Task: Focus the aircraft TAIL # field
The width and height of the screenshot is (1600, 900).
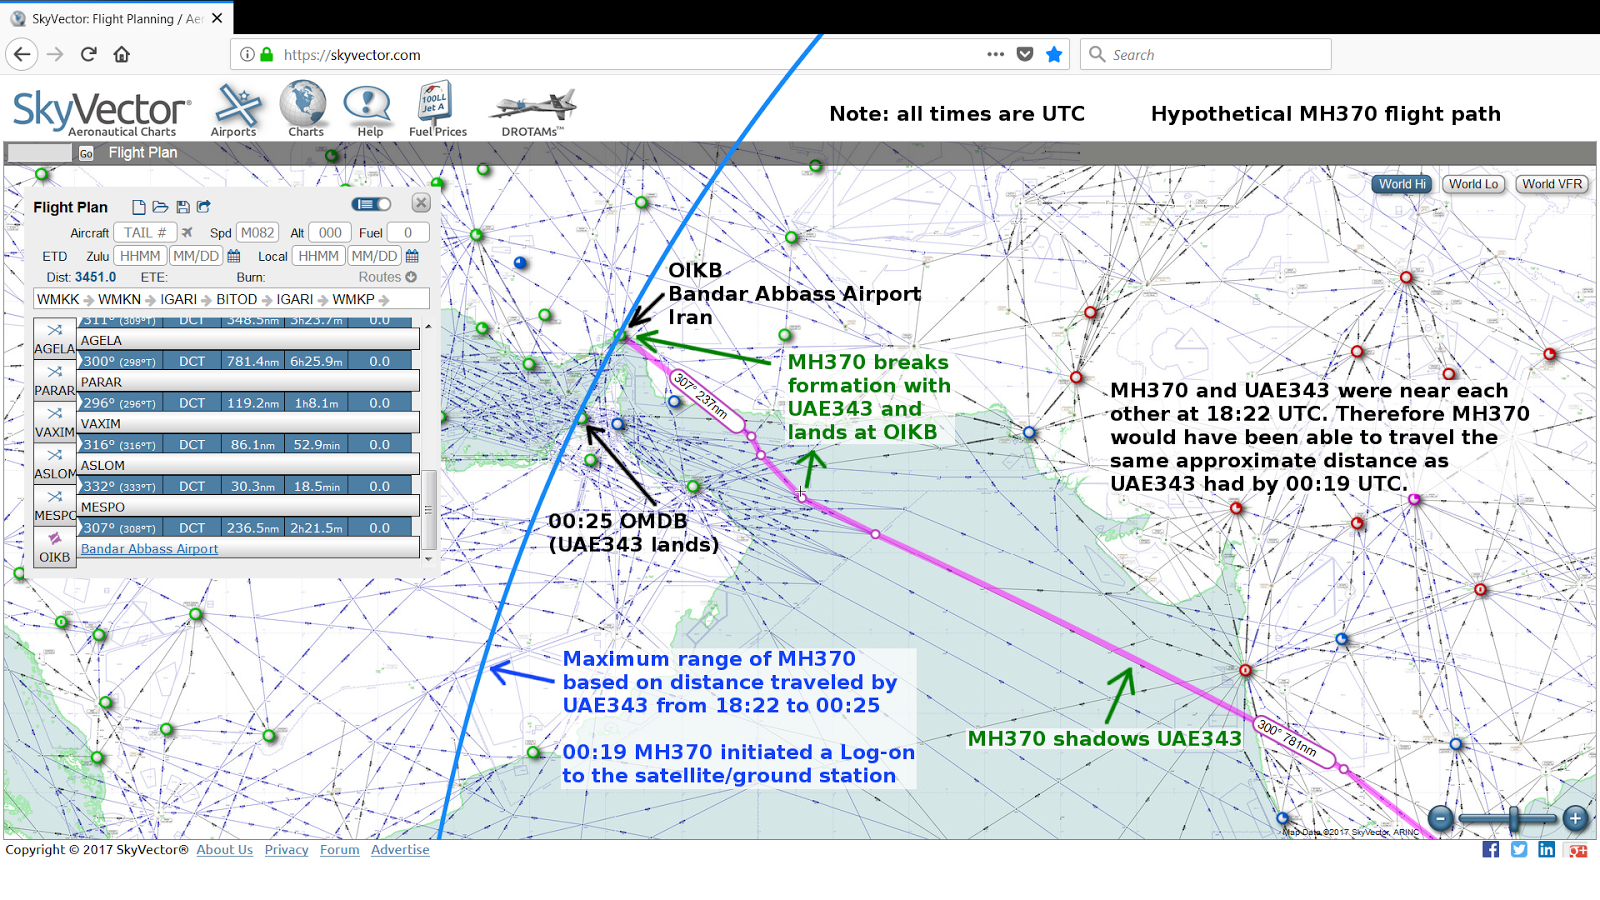Action: coord(145,233)
